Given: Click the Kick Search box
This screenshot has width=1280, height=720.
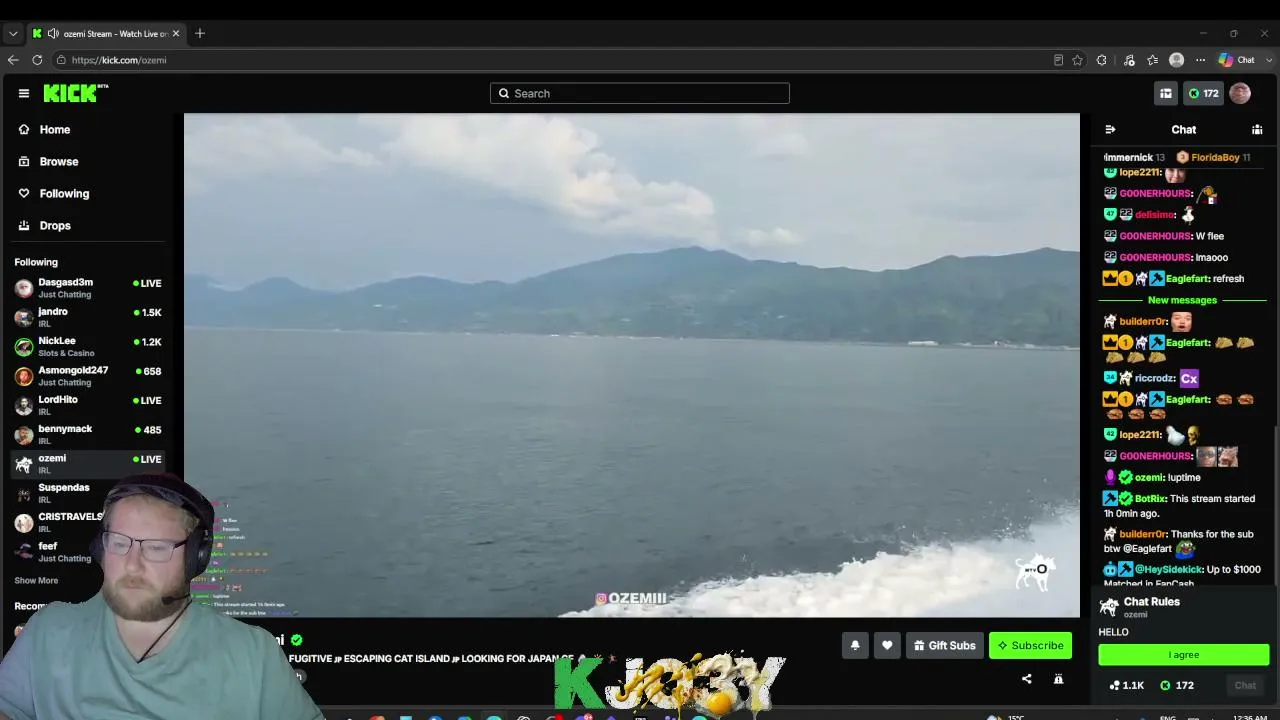Looking at the screenshot, I should 640,93.
